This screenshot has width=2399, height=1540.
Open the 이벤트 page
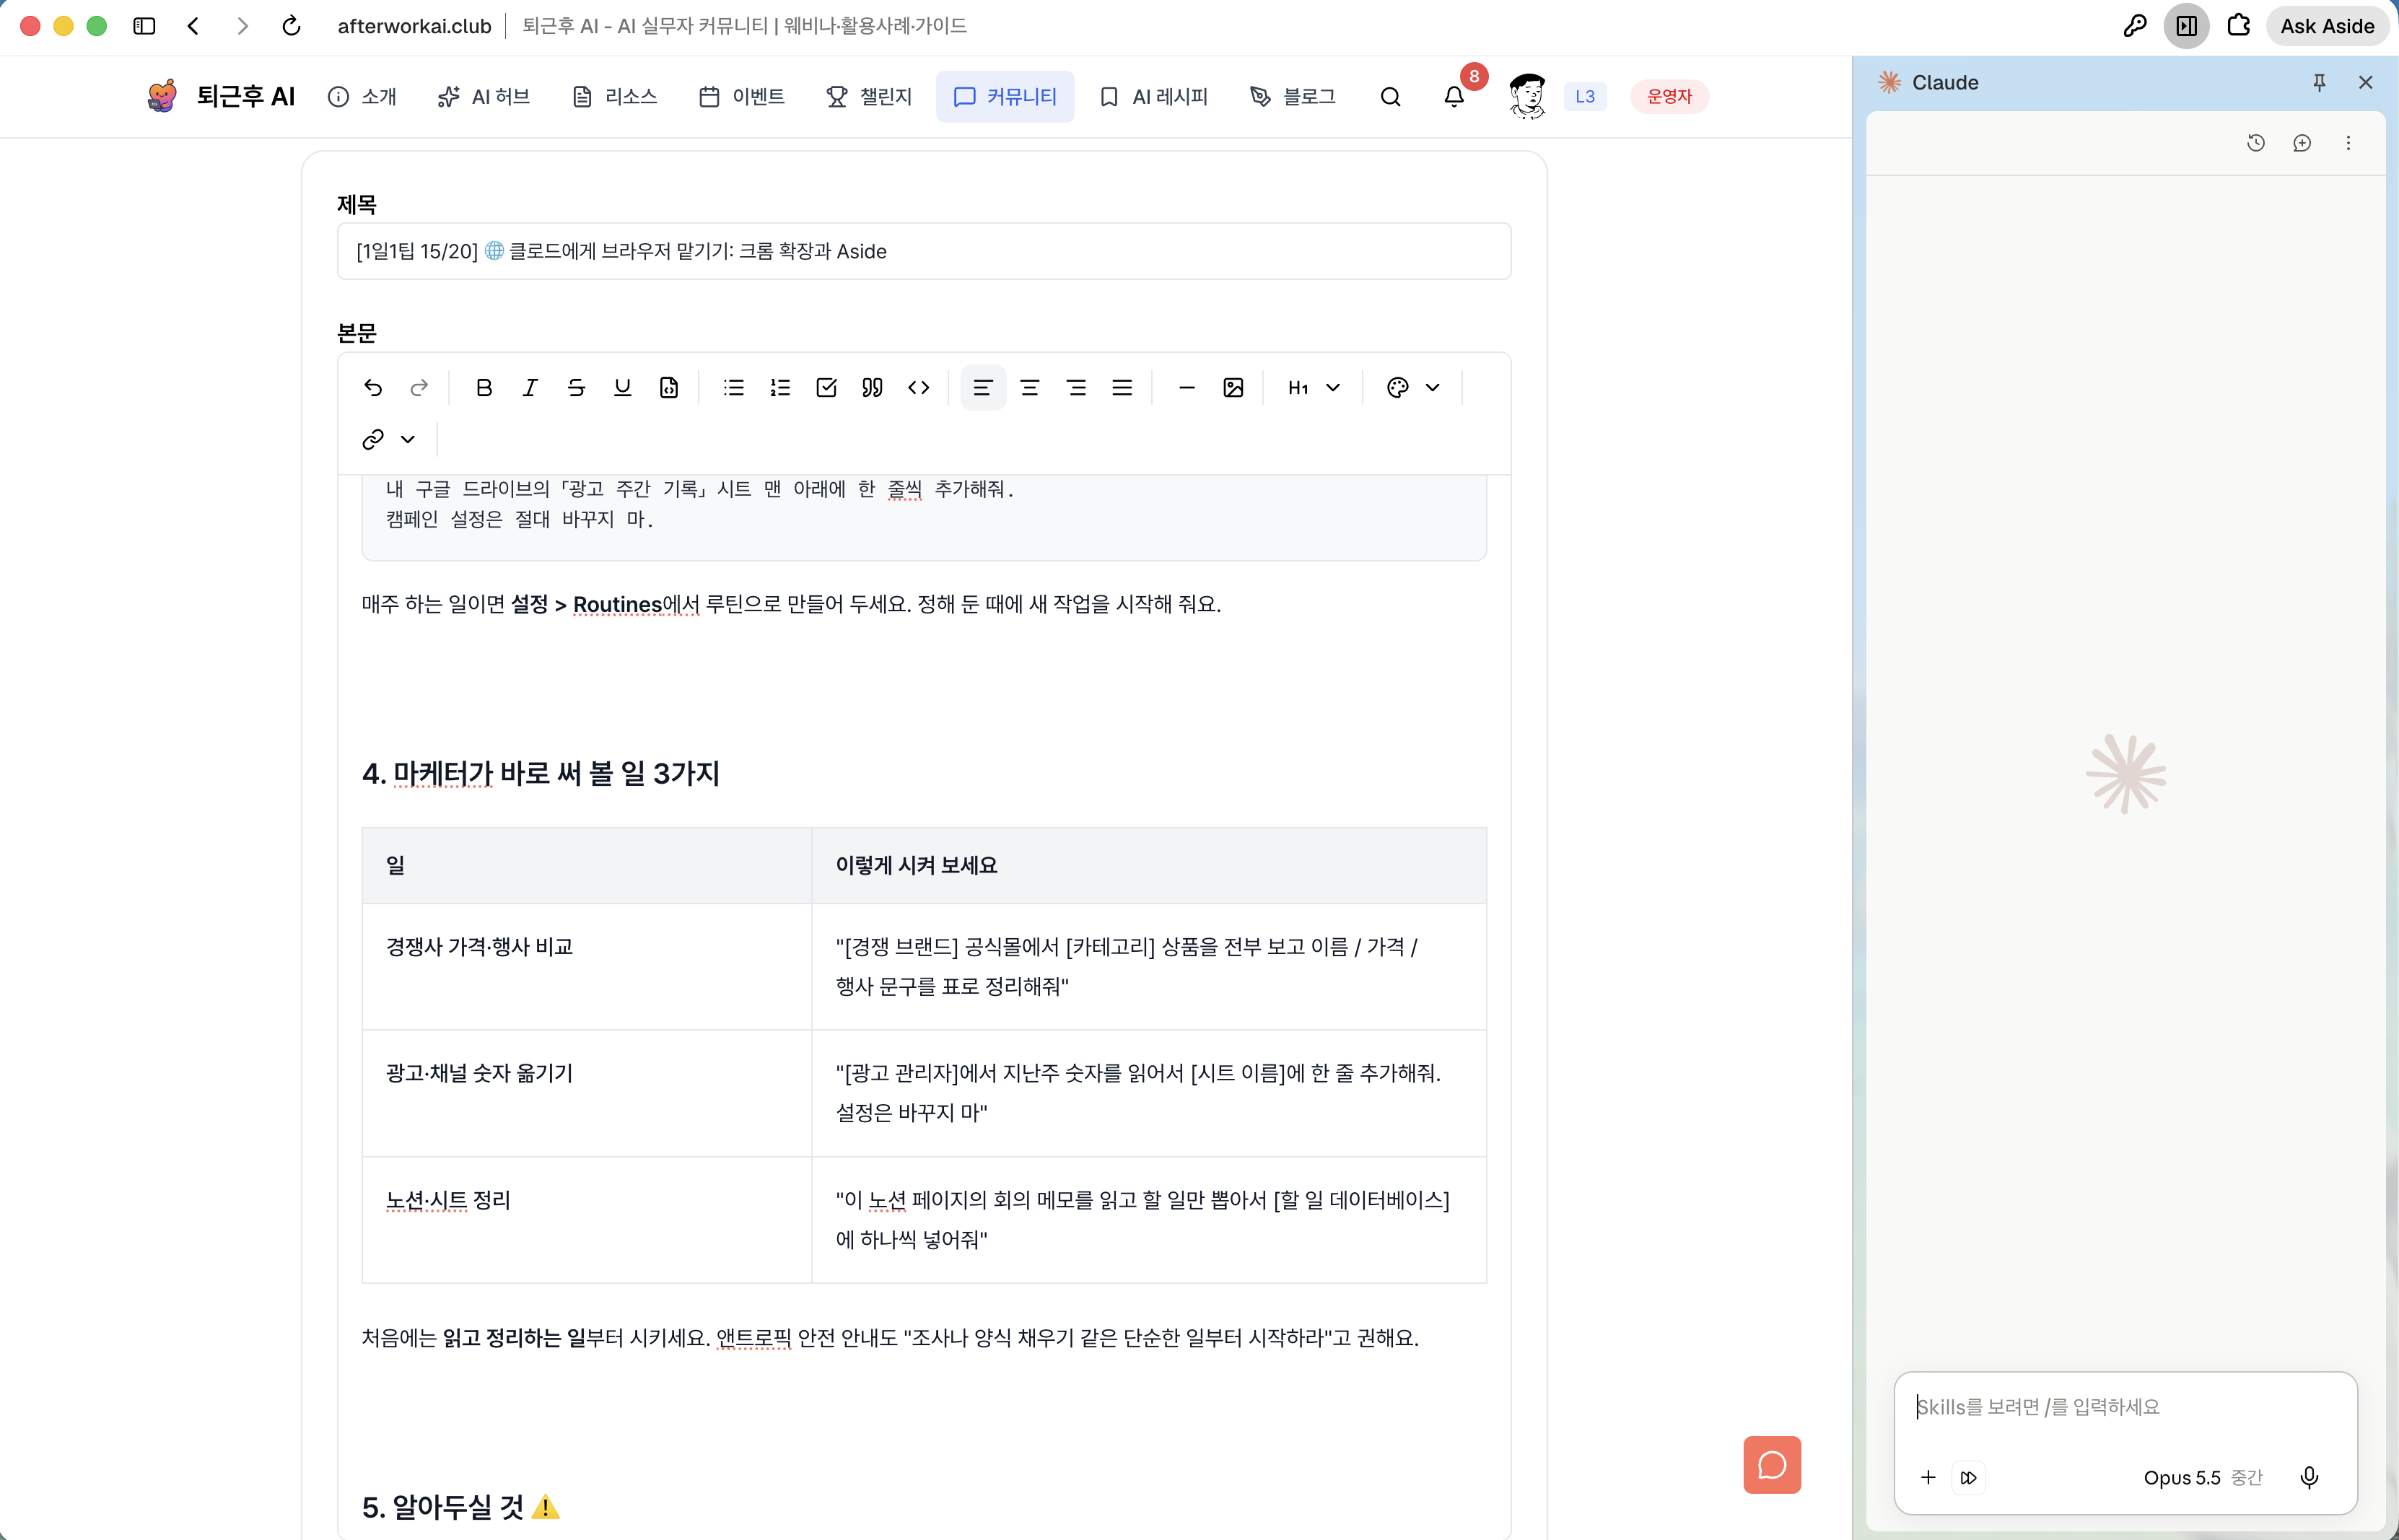(742, 97)
